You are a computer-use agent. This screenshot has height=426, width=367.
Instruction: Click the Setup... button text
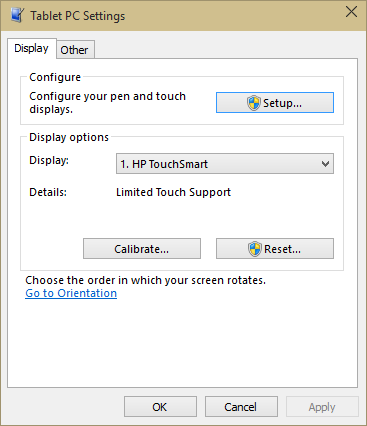coord(282,103)
